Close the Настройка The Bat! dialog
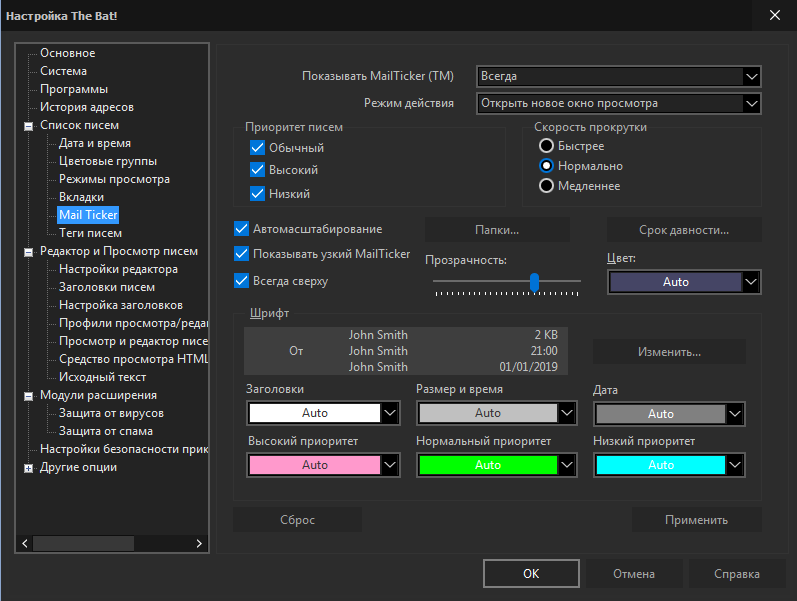 [x=775, y=15]
